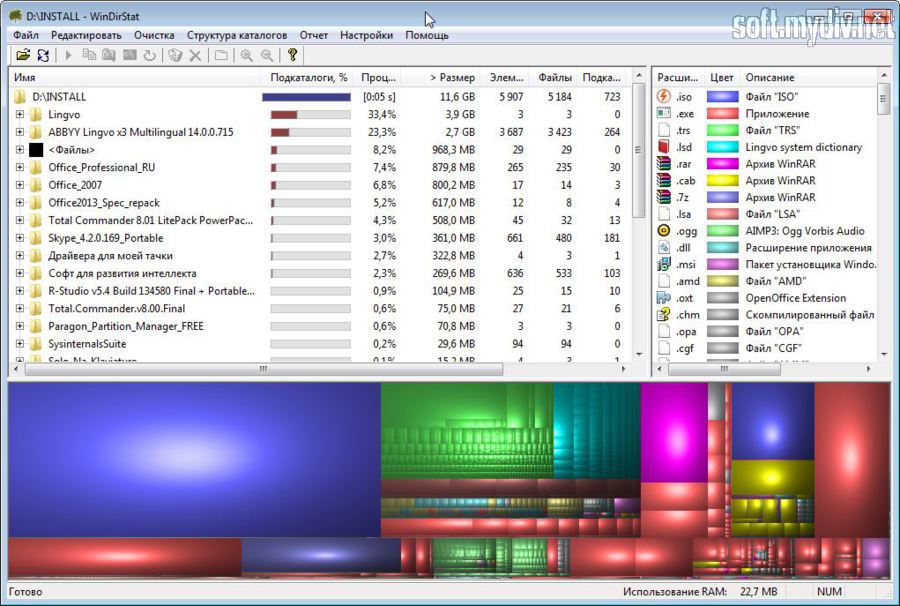Click the Open folder toolbar icon
The image size is (900, 606).
[x=23, y=55]
